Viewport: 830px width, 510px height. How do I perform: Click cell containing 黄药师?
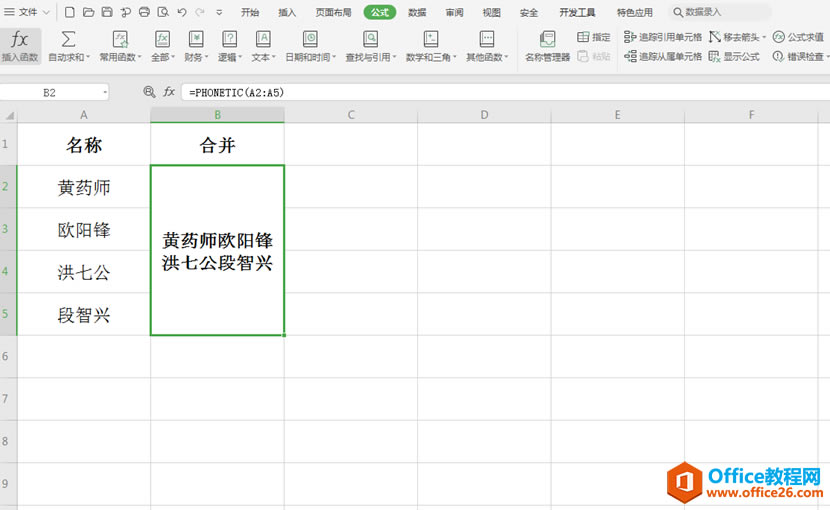(x=84, y=187)
